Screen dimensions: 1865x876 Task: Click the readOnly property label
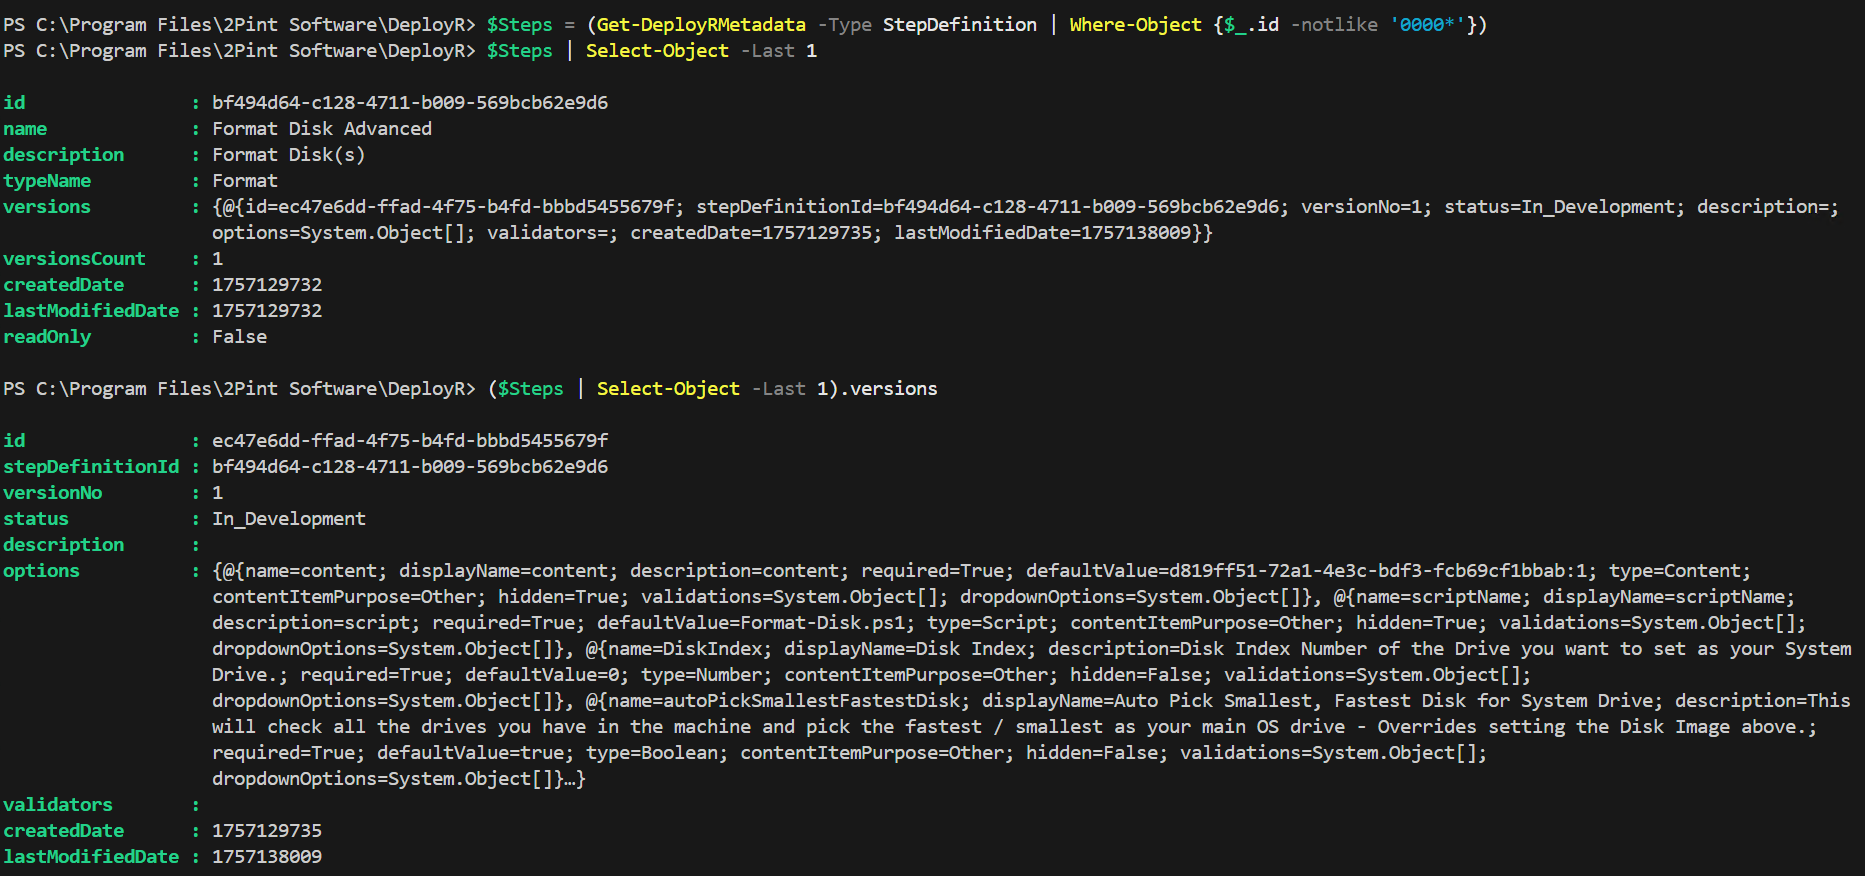(47, 336)
